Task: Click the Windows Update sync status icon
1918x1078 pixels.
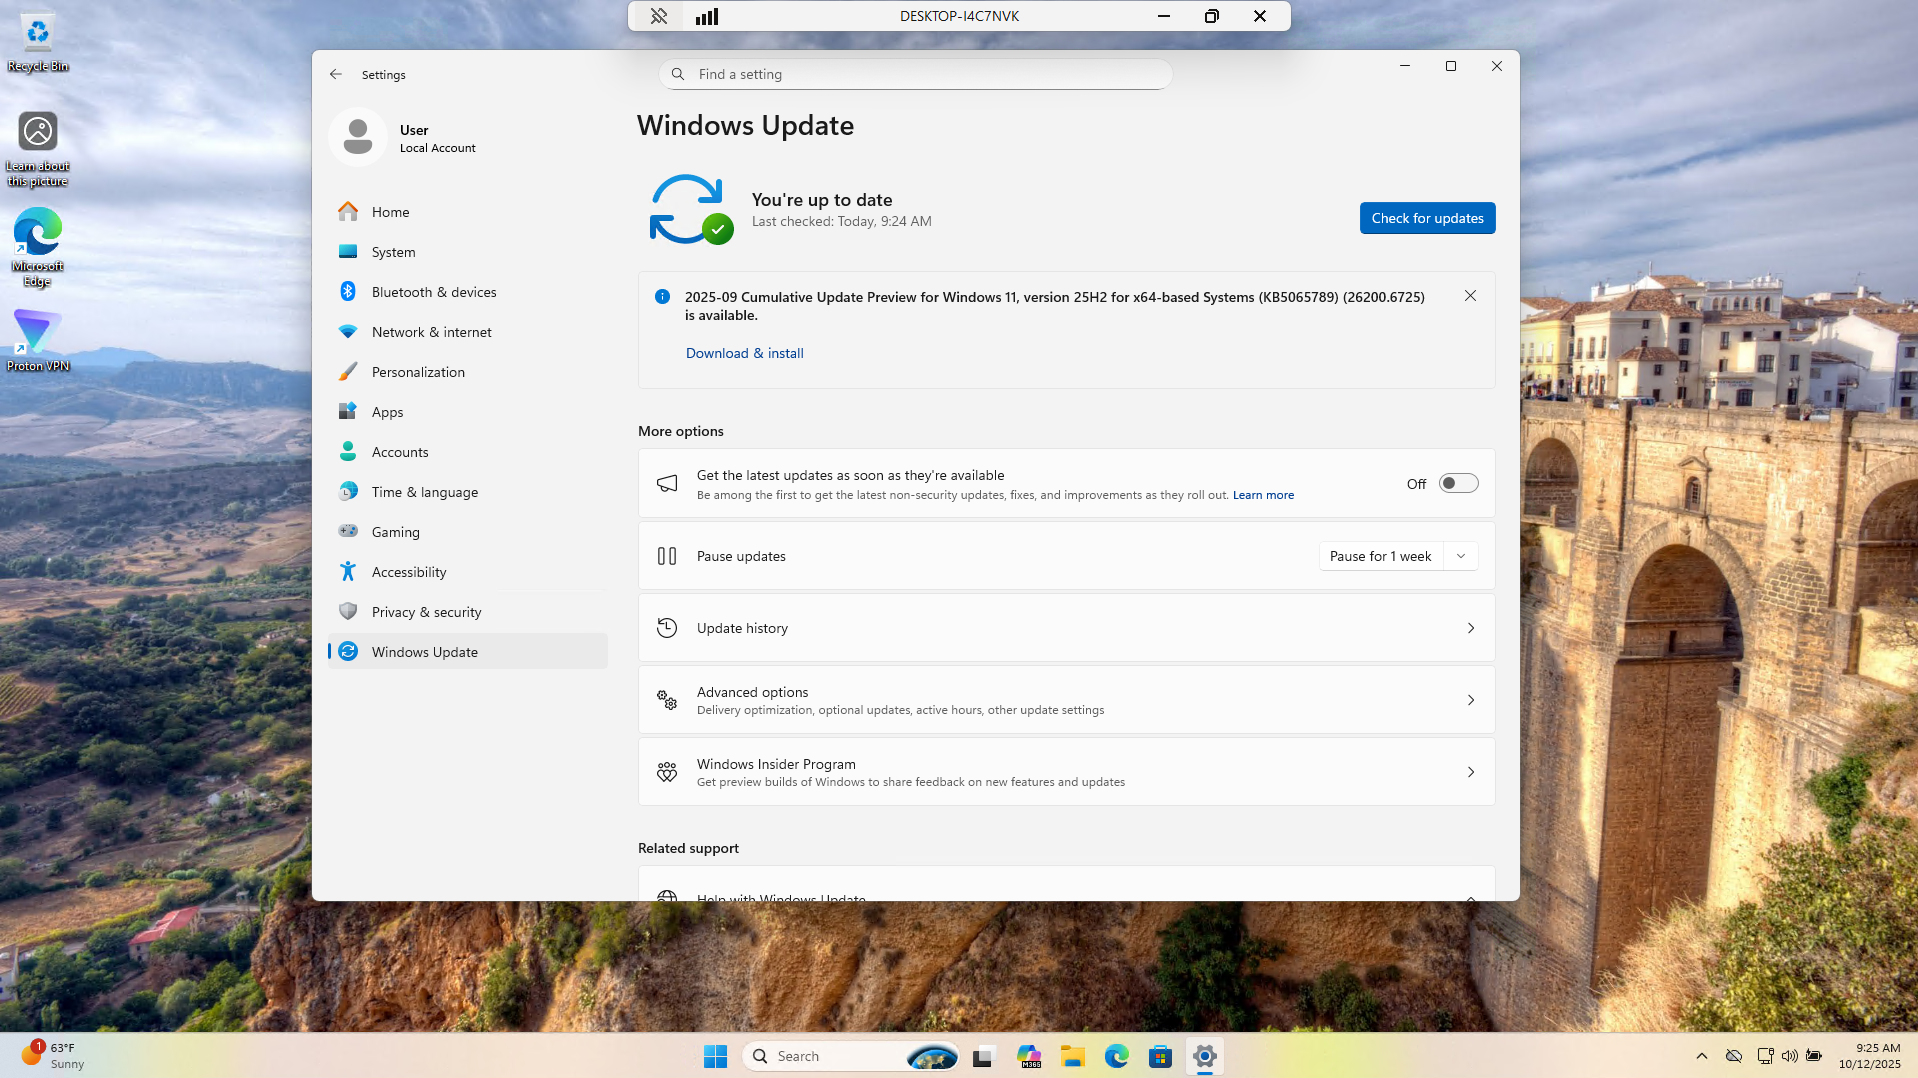Action: coord(690,209)
